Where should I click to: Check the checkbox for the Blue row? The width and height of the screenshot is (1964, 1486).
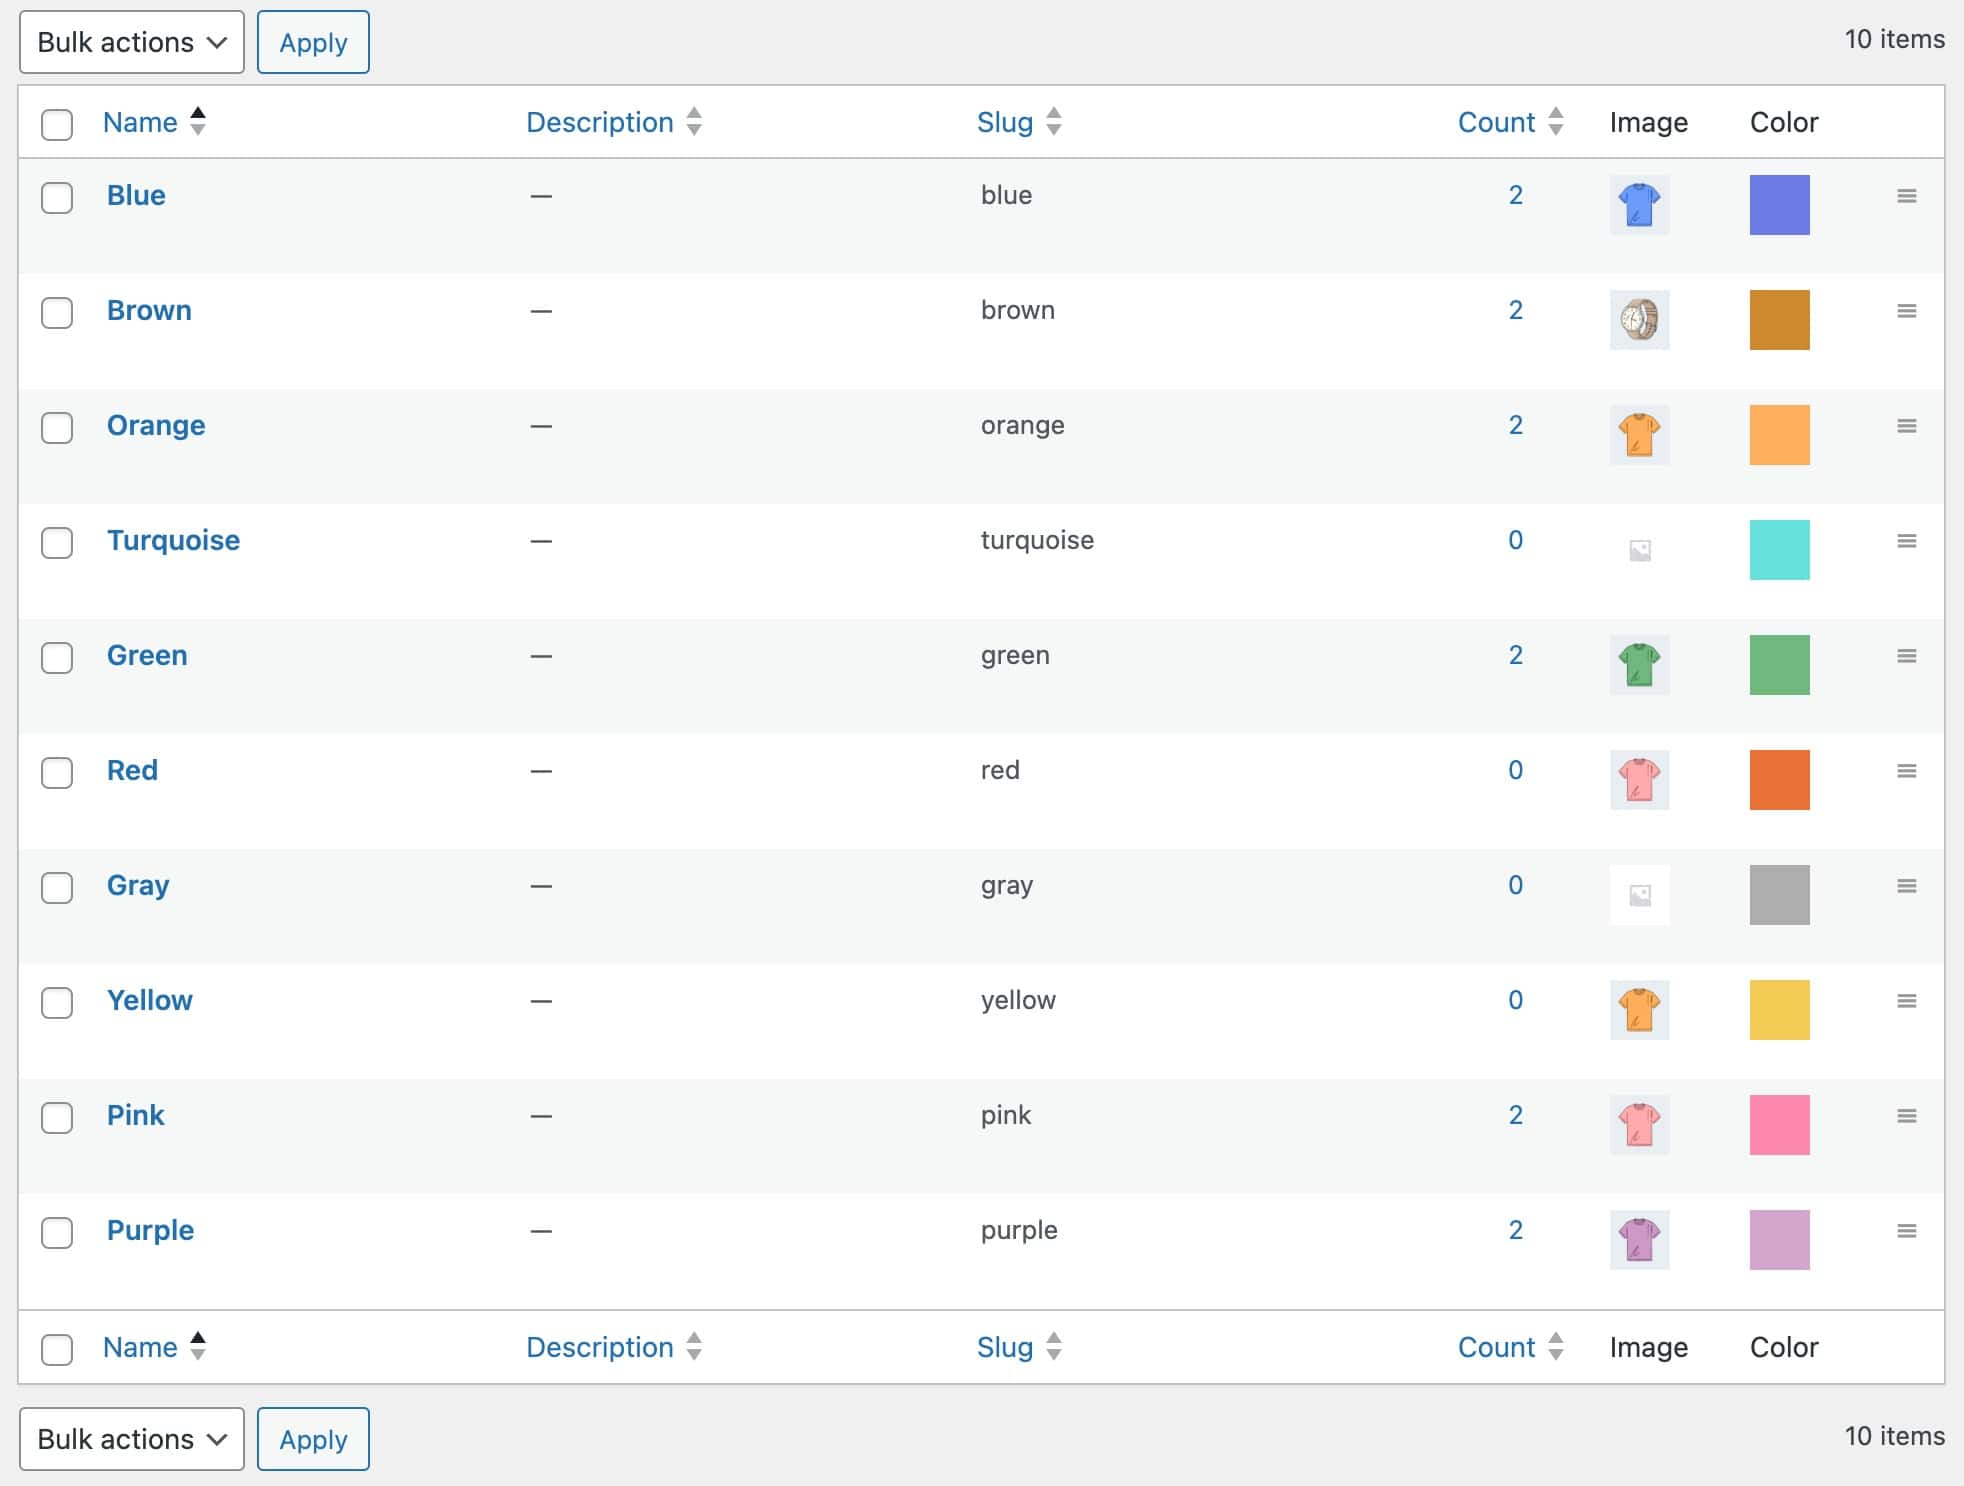[x=57, y=198]
